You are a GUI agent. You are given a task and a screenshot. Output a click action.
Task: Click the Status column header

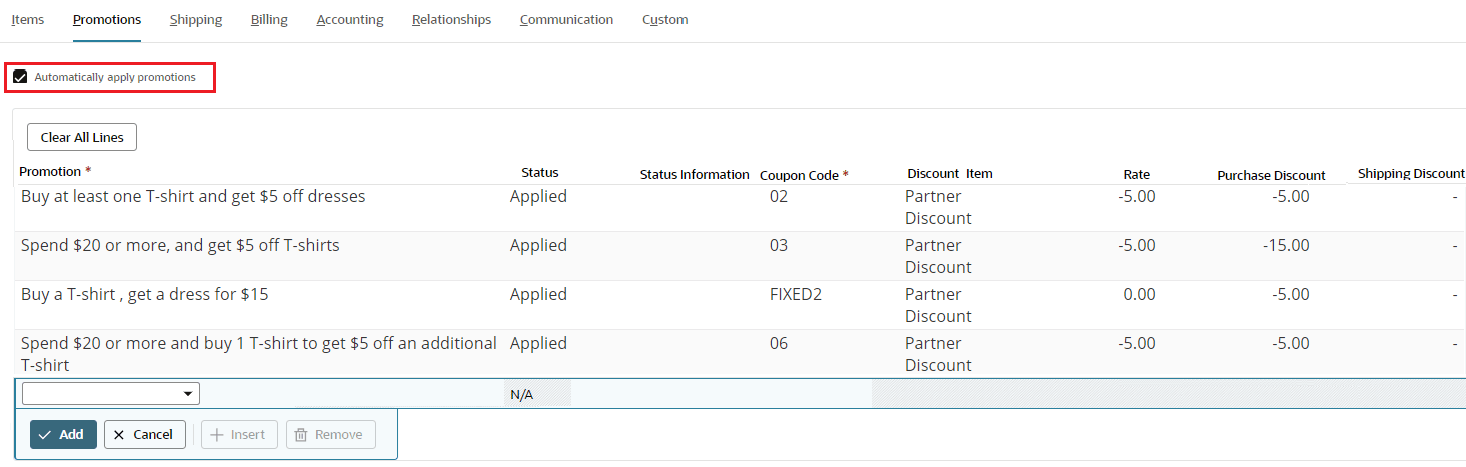click(x=540, y=172)
